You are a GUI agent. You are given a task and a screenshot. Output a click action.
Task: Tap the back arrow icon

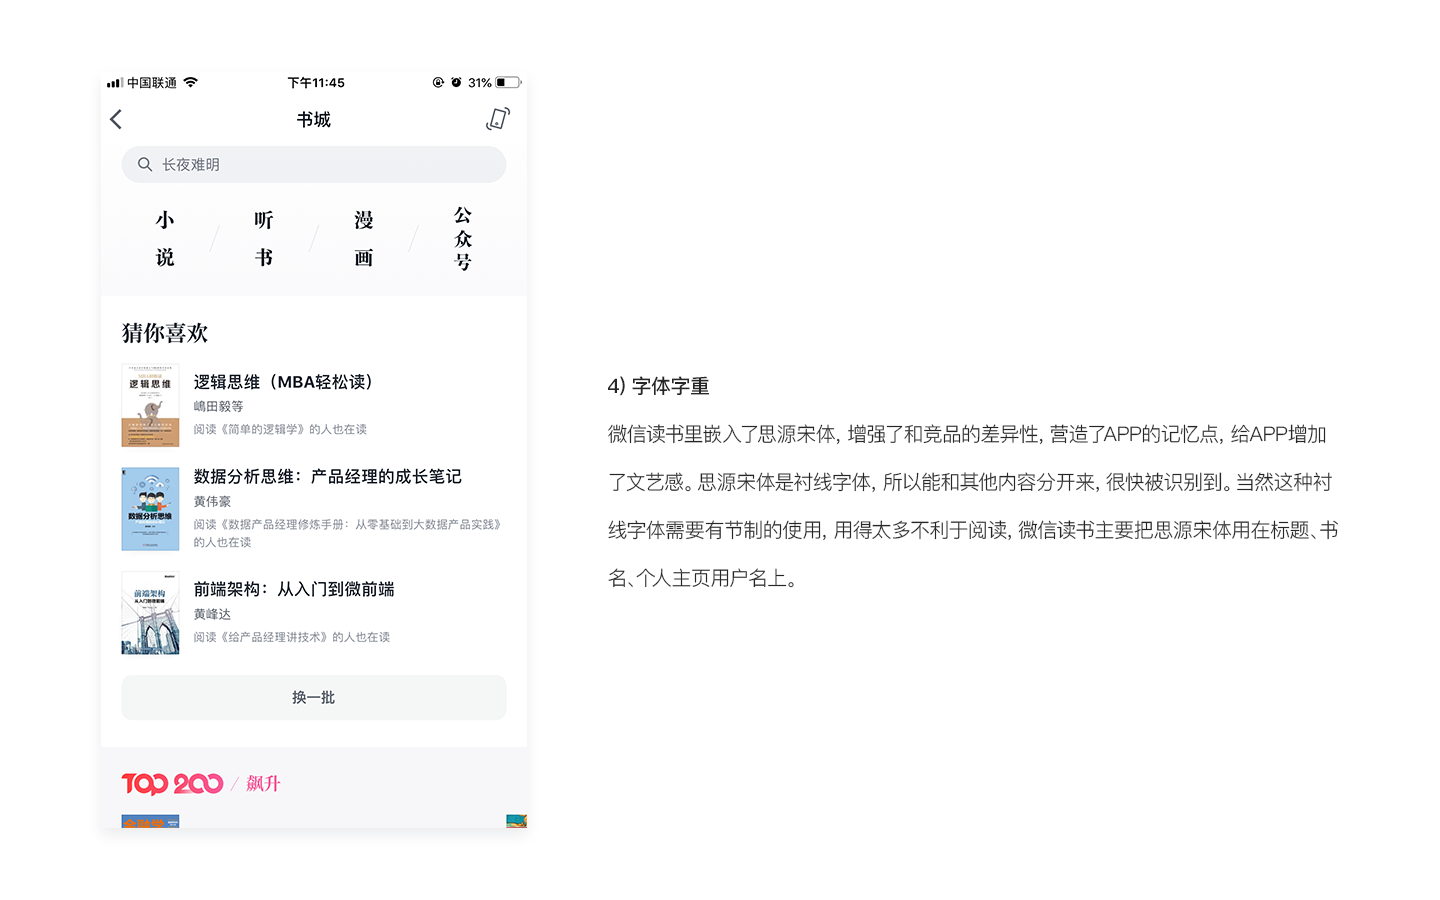(116, 120)
